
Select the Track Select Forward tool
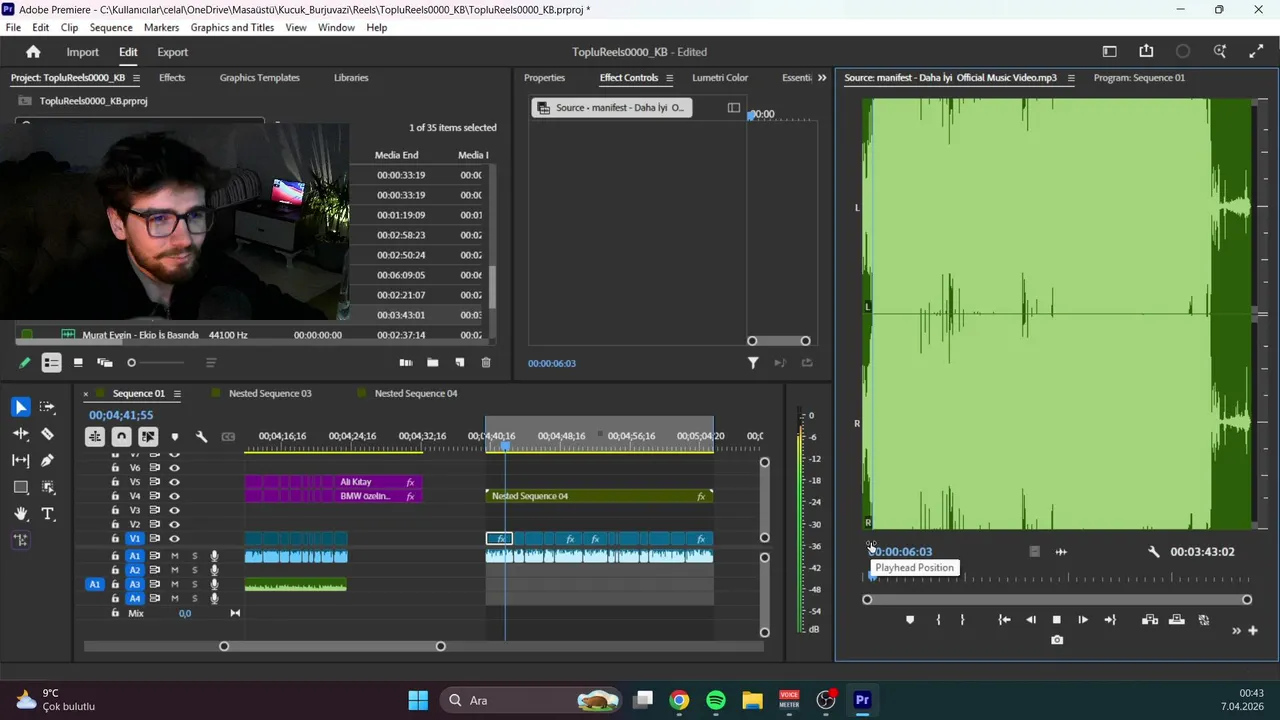[47, 407]
